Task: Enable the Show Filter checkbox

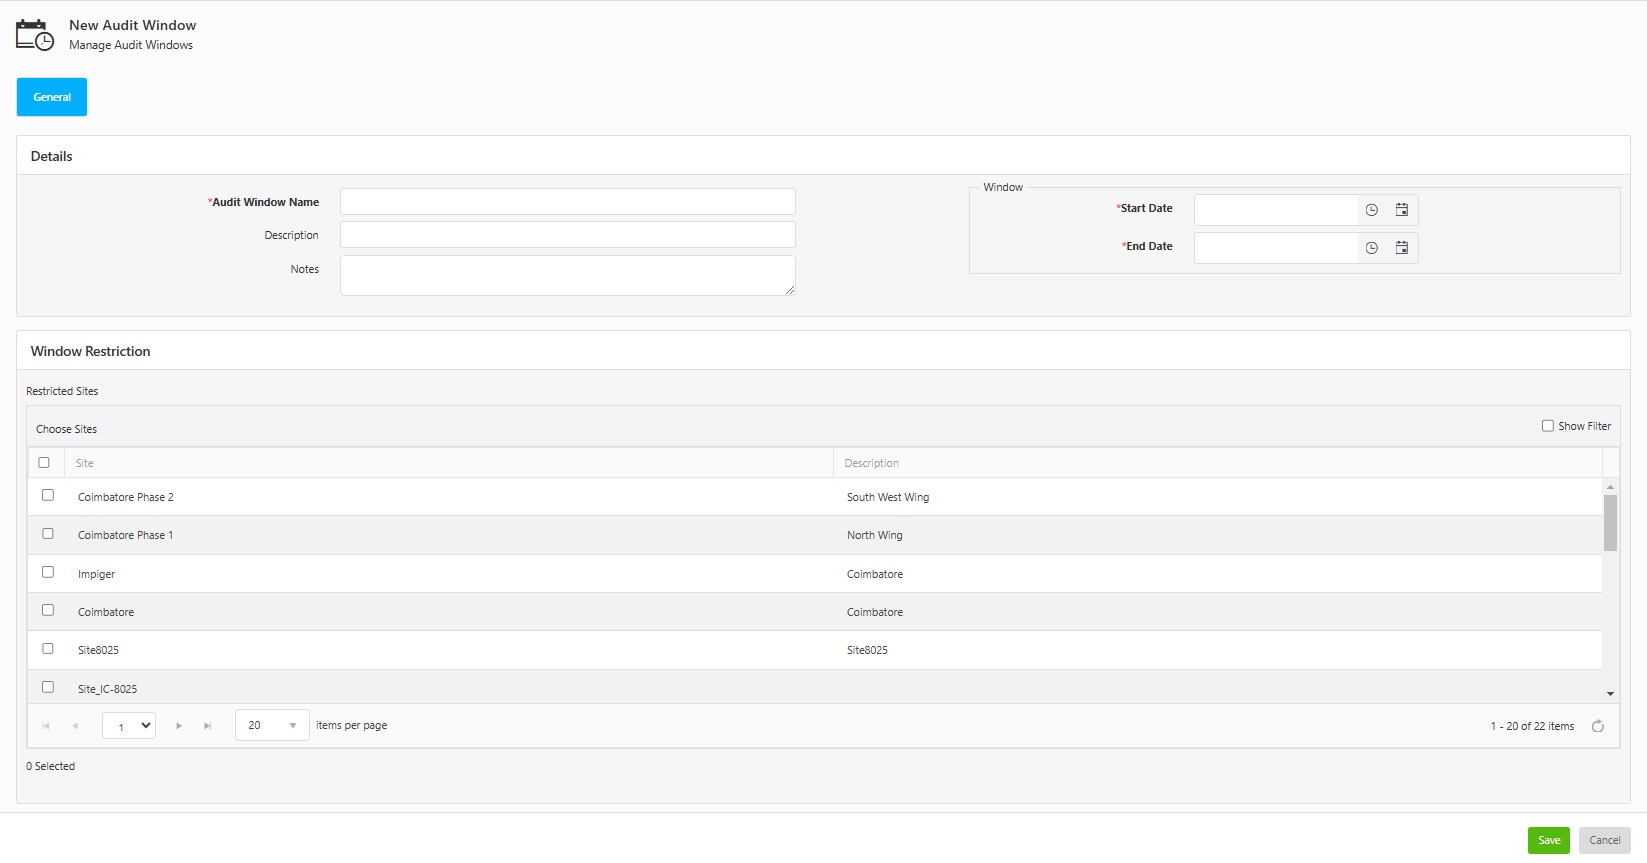Action: pos(1547,426)
